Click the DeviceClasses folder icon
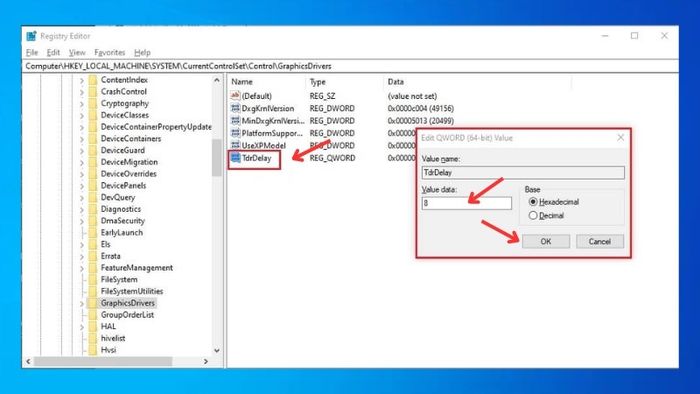 [93, 115]
